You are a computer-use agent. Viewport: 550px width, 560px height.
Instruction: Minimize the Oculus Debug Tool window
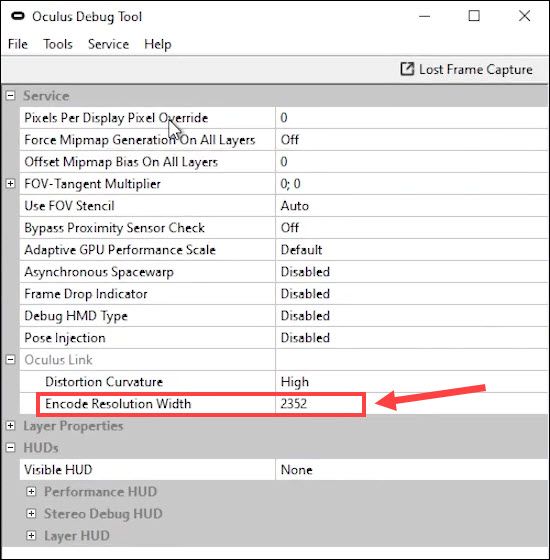tap(425, 16)
